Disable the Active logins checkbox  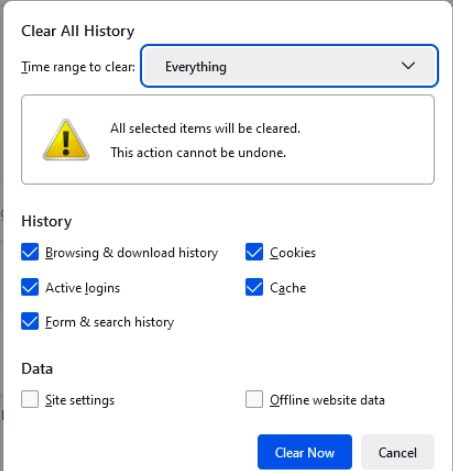pos(30,287)
